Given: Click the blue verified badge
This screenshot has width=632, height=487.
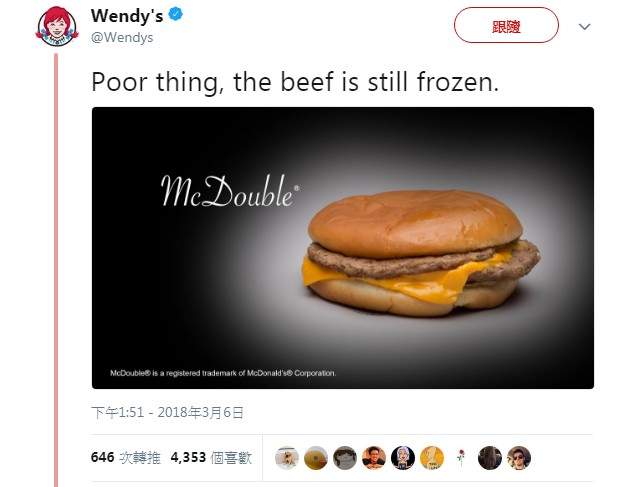Looking at the screenshot, I should (175, 15).
